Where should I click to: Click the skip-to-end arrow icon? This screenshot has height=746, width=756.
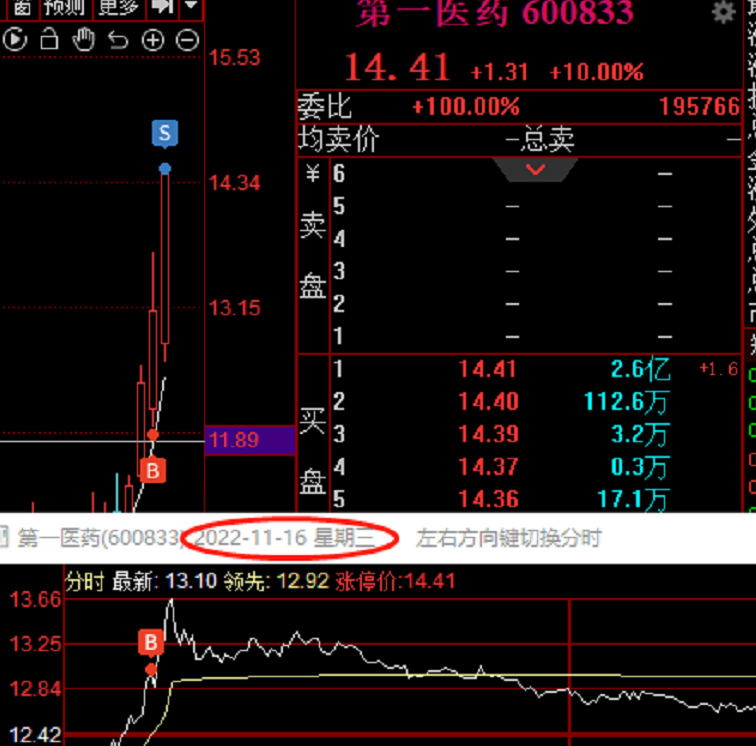pyautogui.click(x=162, y=7)
